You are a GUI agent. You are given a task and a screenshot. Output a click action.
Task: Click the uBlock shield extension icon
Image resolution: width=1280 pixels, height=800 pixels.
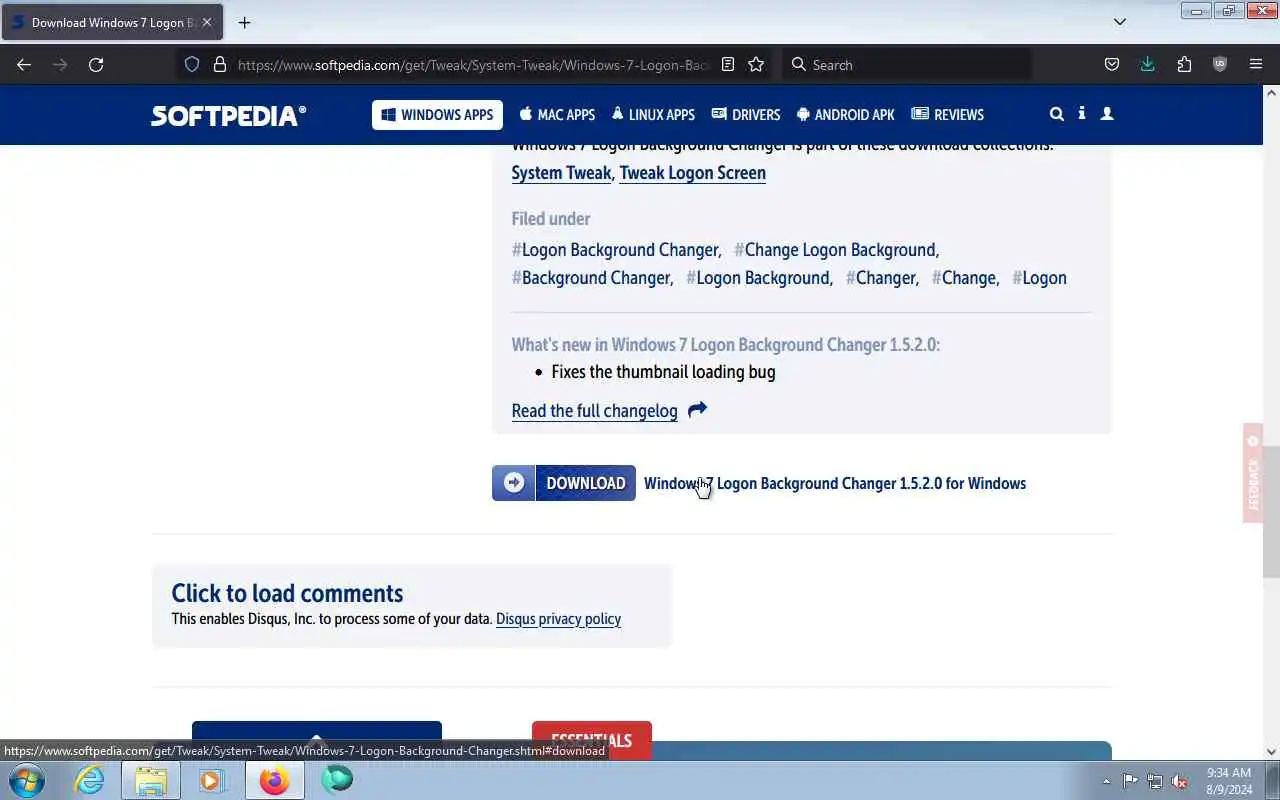point(1220,64)
